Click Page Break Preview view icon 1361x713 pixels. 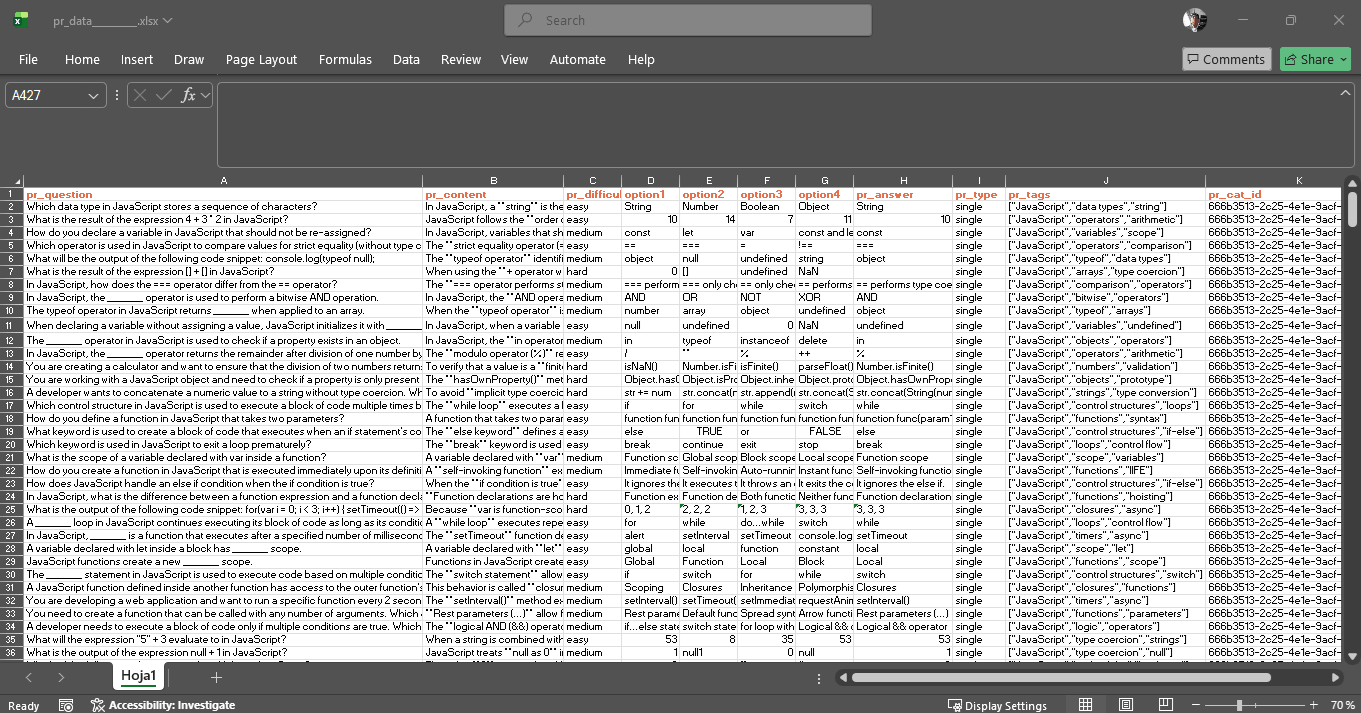point(1166,705)
